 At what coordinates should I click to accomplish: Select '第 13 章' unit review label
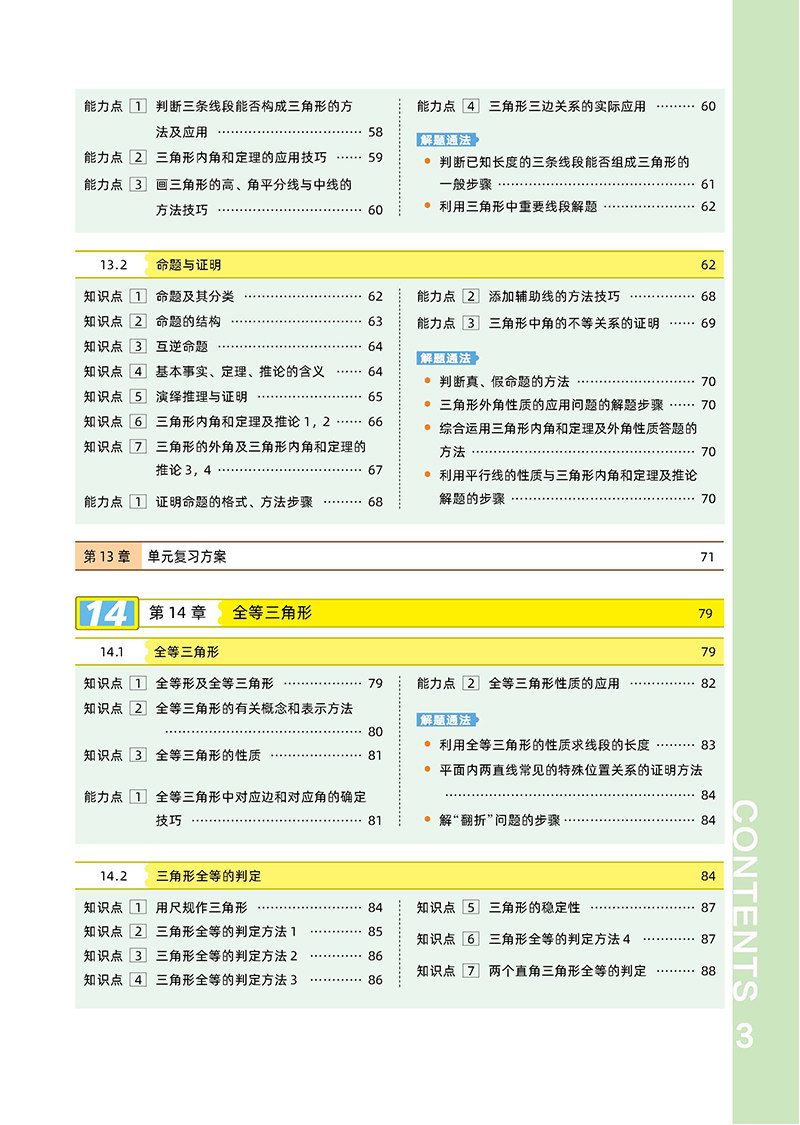[108, 556]
